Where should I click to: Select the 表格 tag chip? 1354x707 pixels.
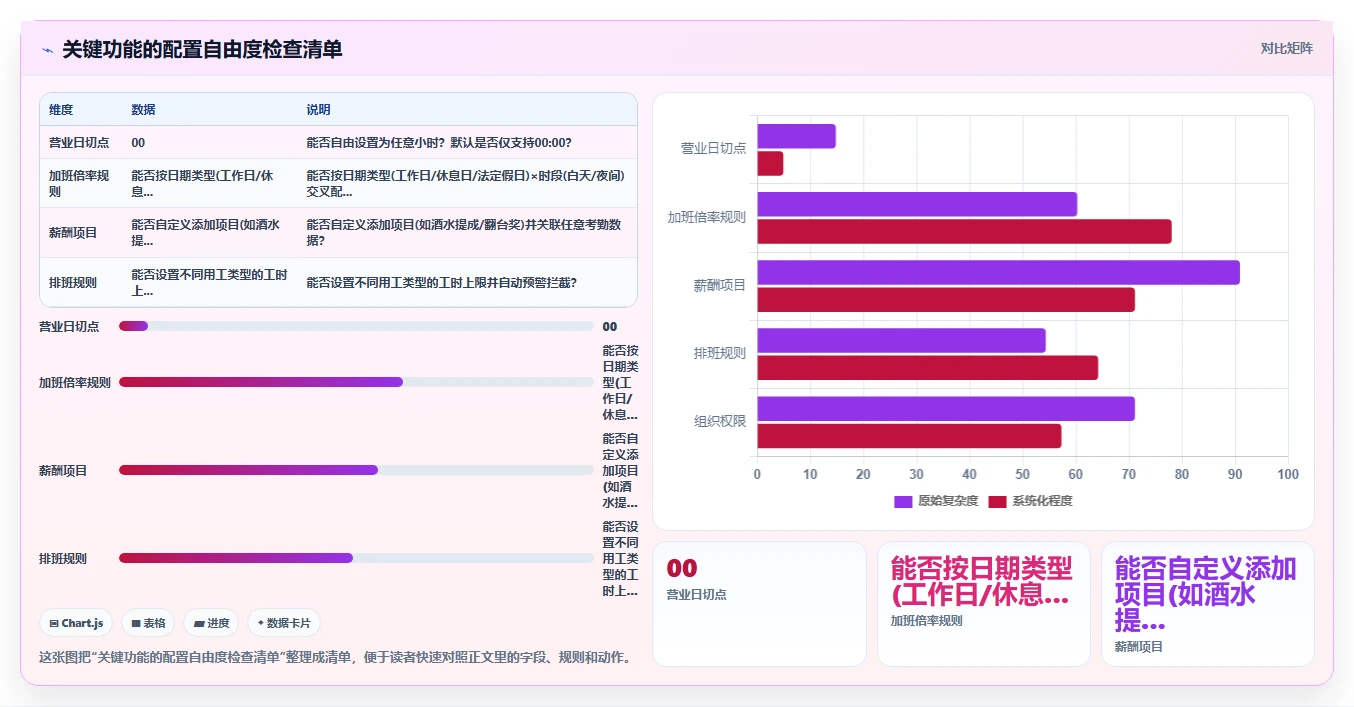pyautogui.click(x=148, y=623)
